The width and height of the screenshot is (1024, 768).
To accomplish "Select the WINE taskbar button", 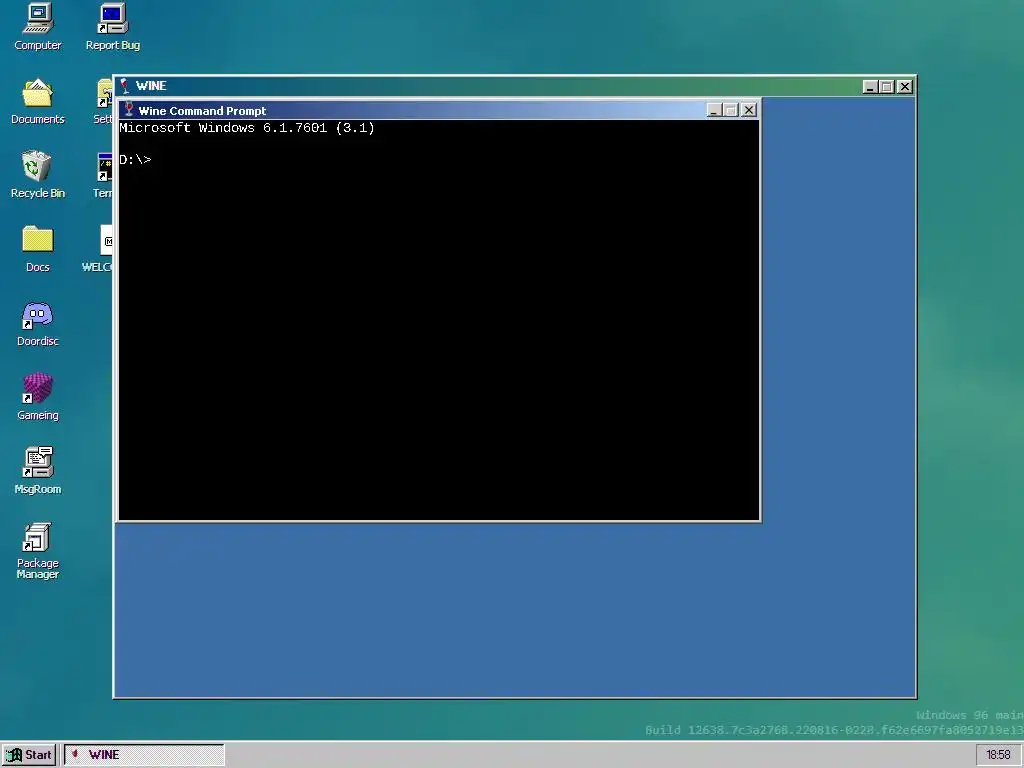I will (x=144, y=755).
